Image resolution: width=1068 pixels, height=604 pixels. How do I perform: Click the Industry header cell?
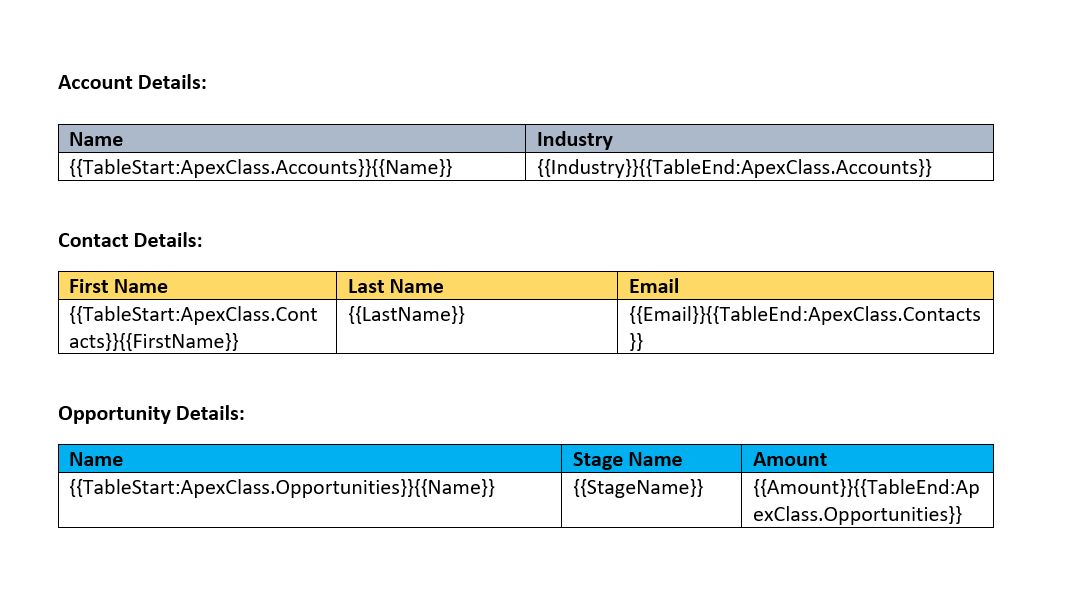(759, 139)
